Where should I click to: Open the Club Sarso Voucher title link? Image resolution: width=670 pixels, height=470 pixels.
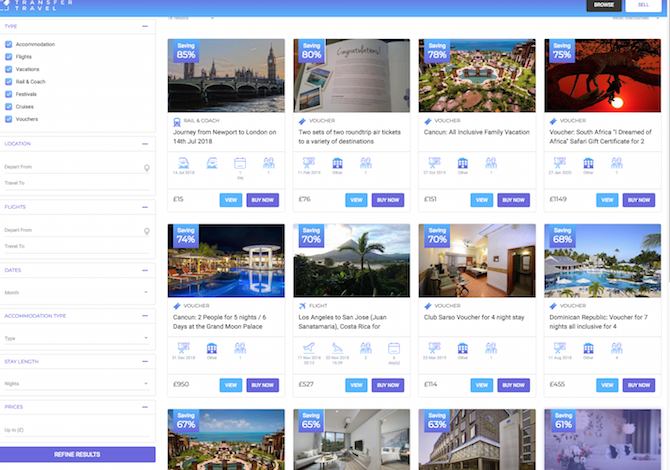tap(474, 317)
